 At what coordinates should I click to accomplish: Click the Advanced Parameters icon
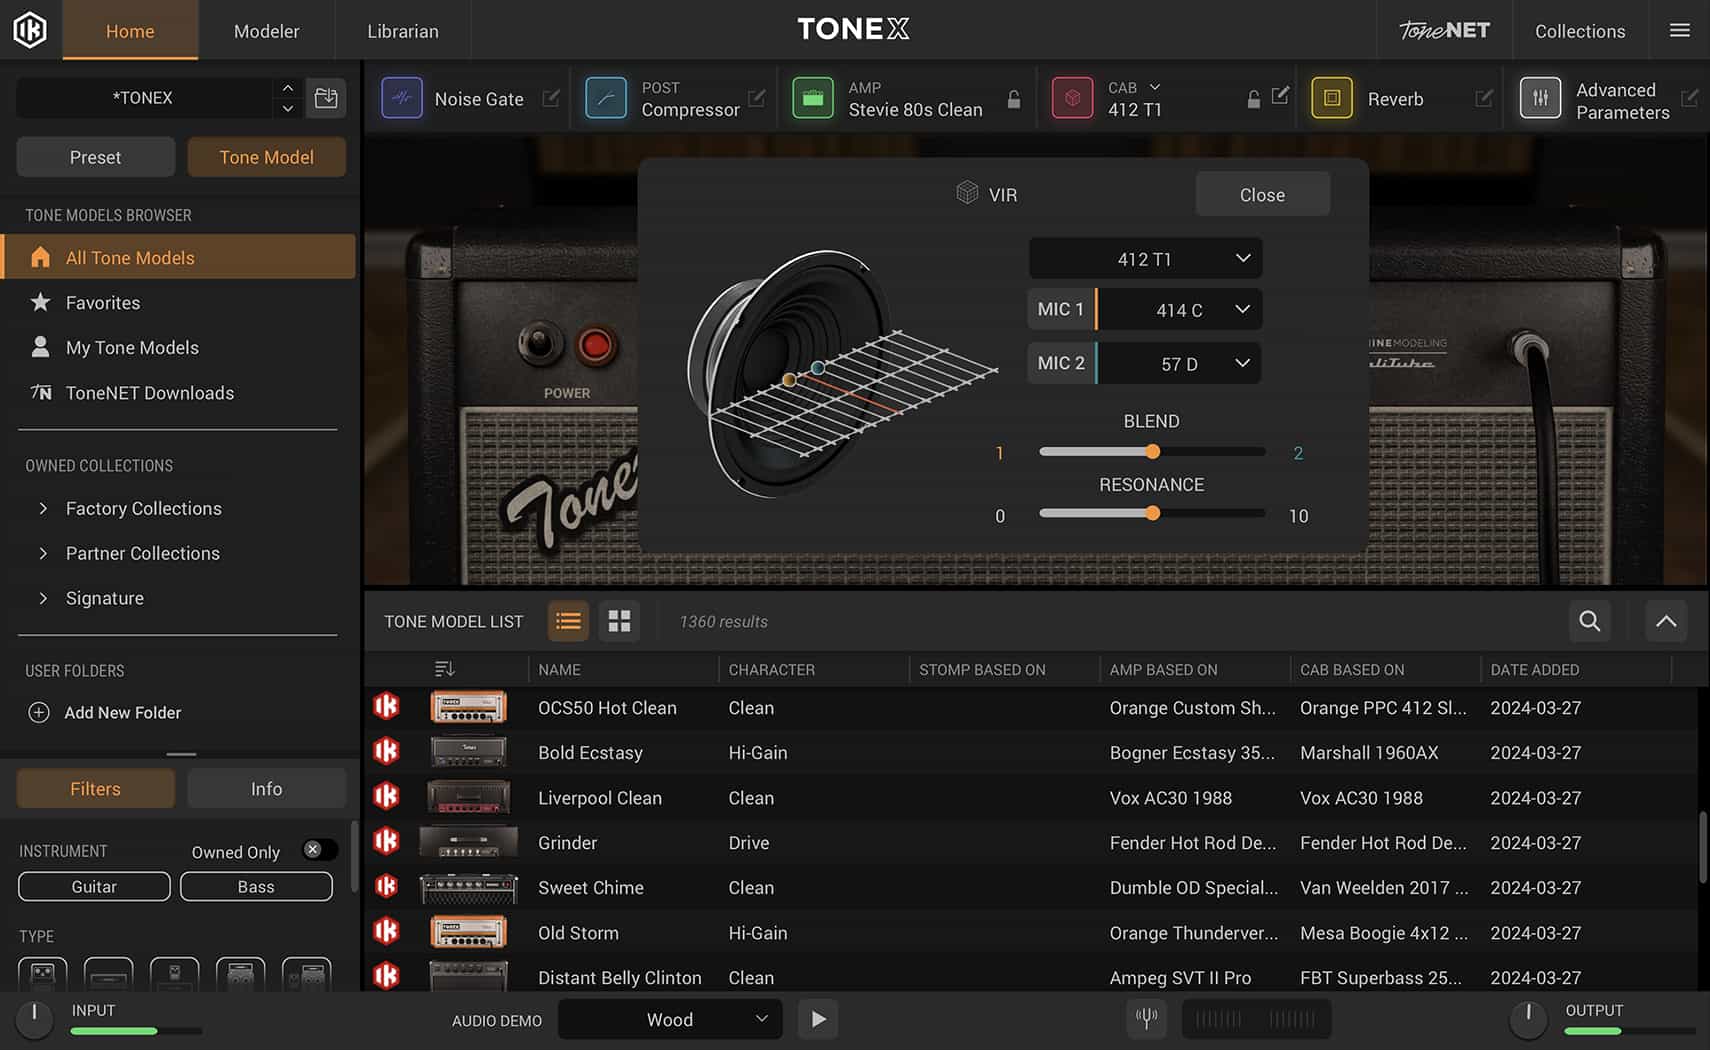pyautogui.click(x=1541, y=98)
